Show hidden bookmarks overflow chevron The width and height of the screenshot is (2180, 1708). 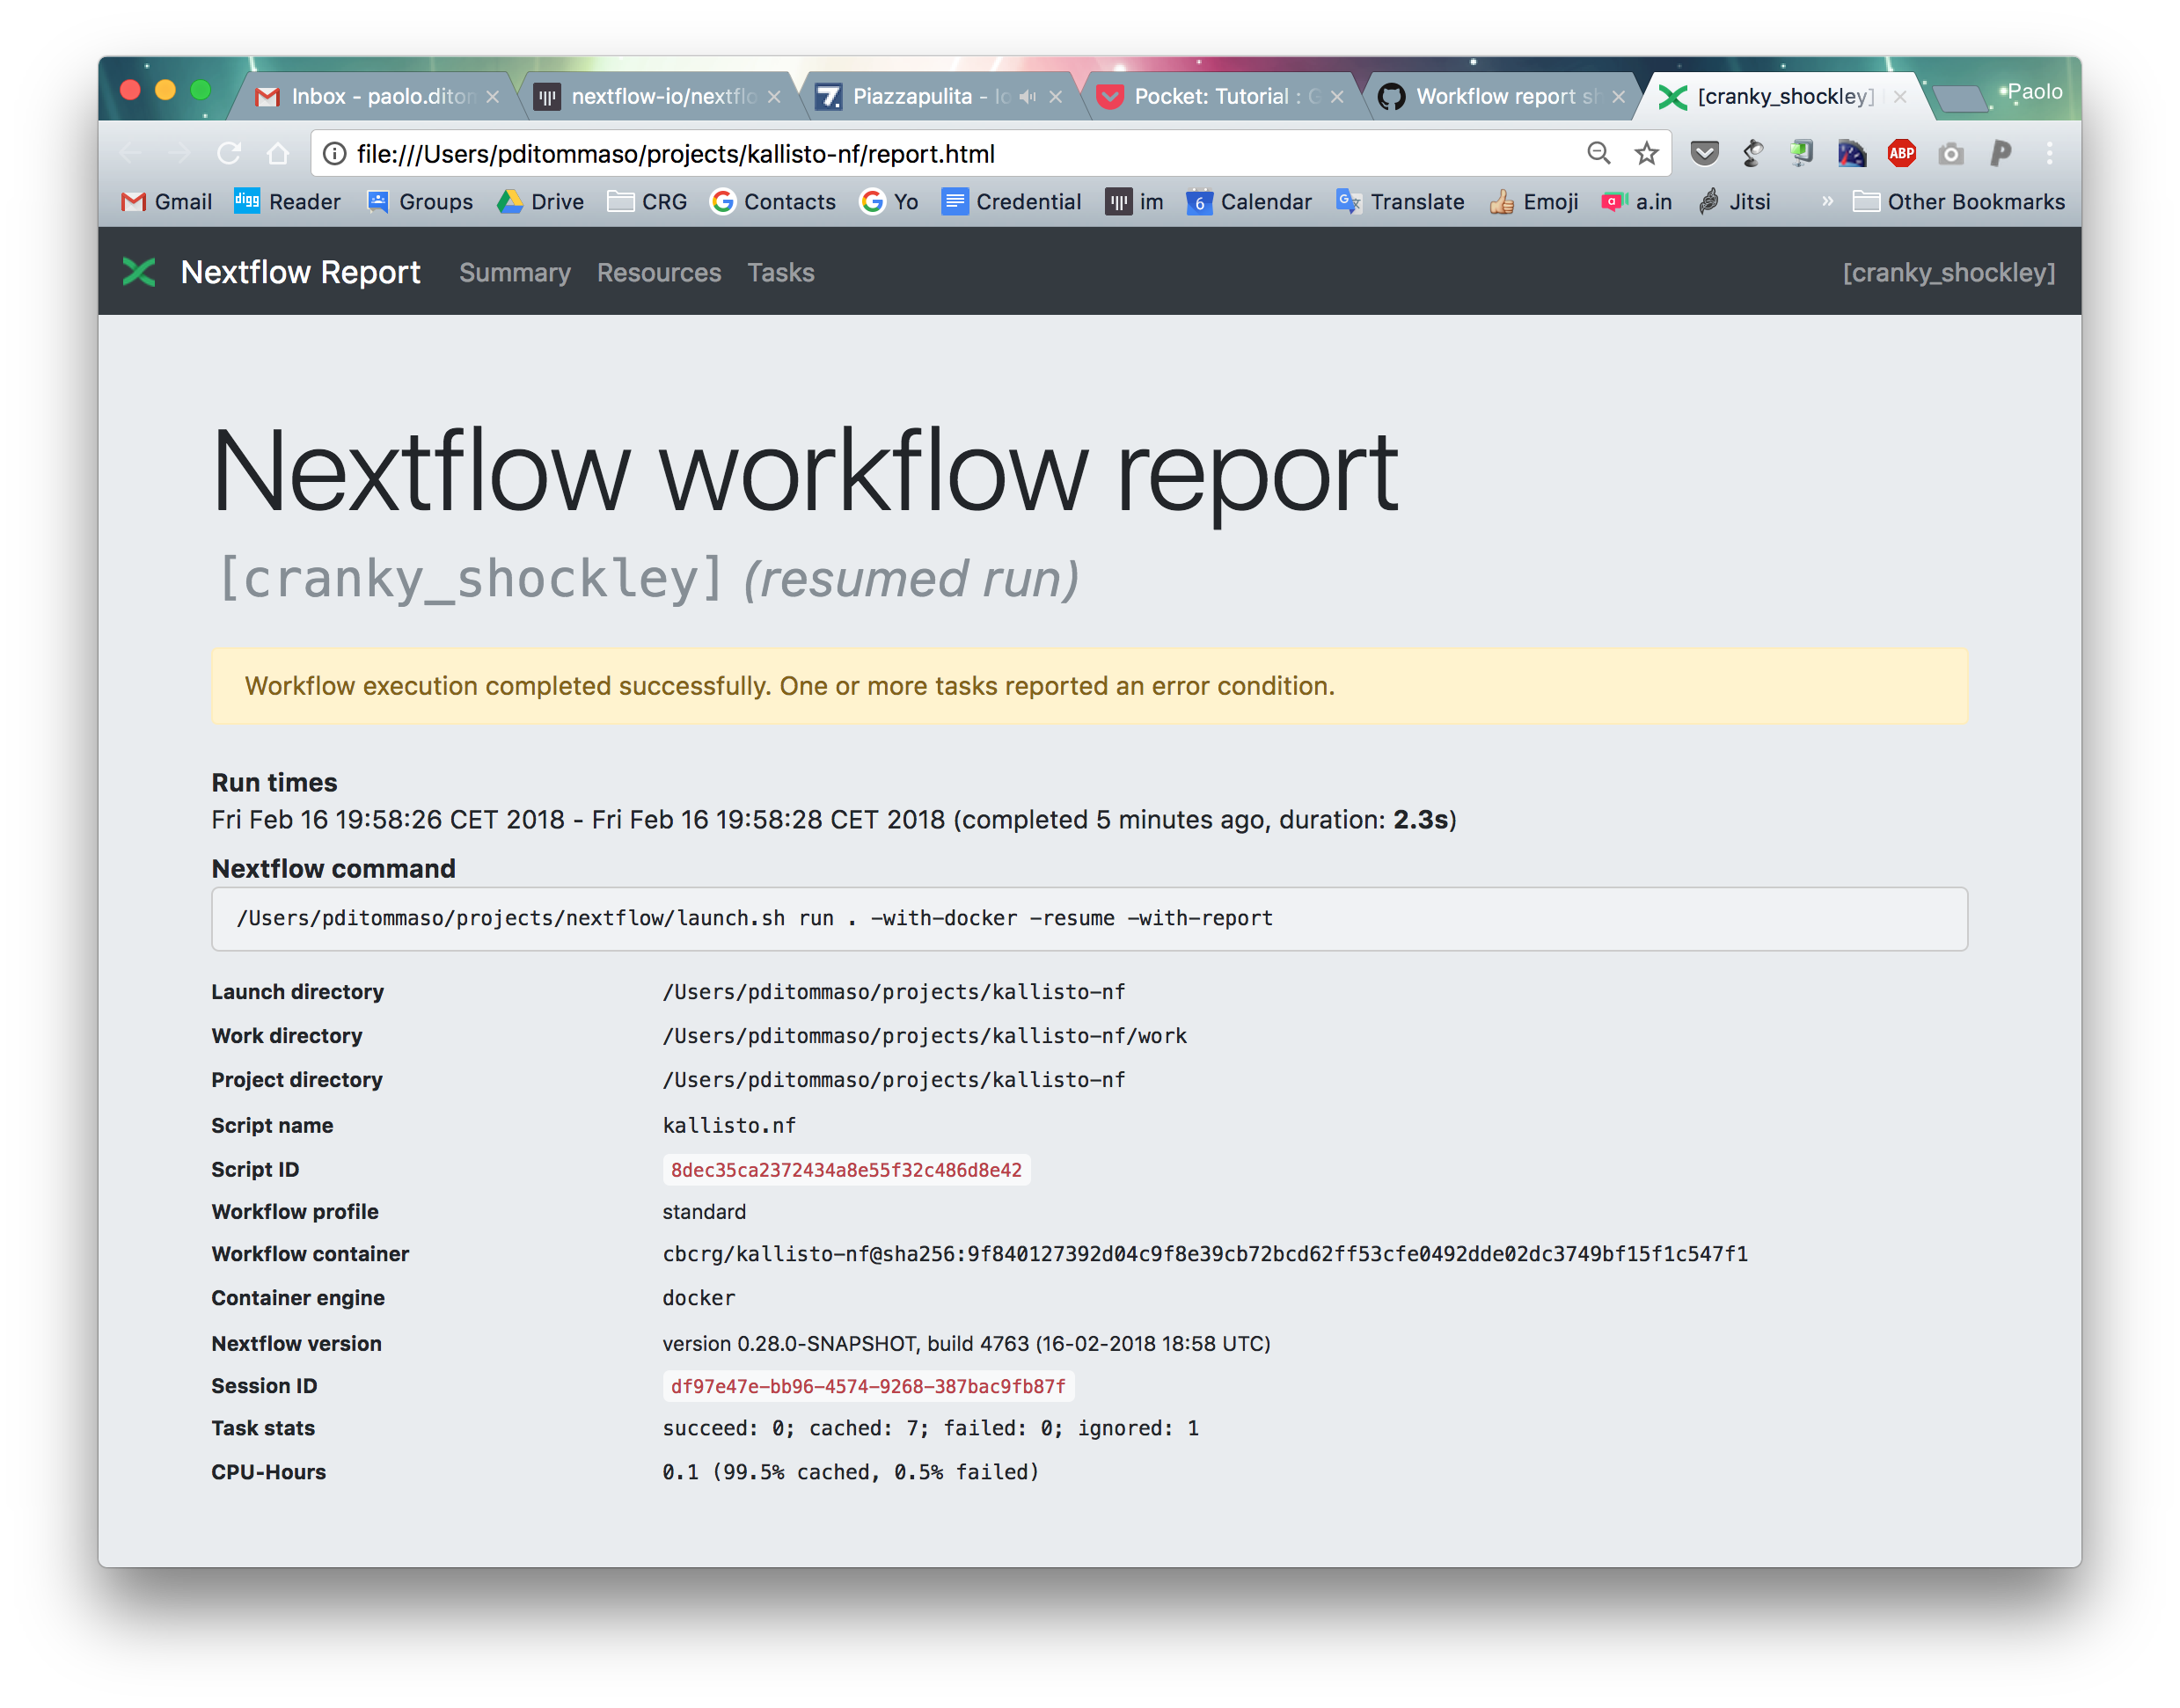(x=1827, y=202)
